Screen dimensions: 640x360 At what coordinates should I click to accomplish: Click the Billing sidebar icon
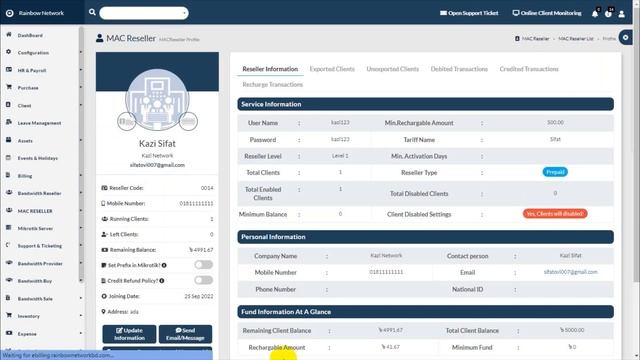coord(9,175)
